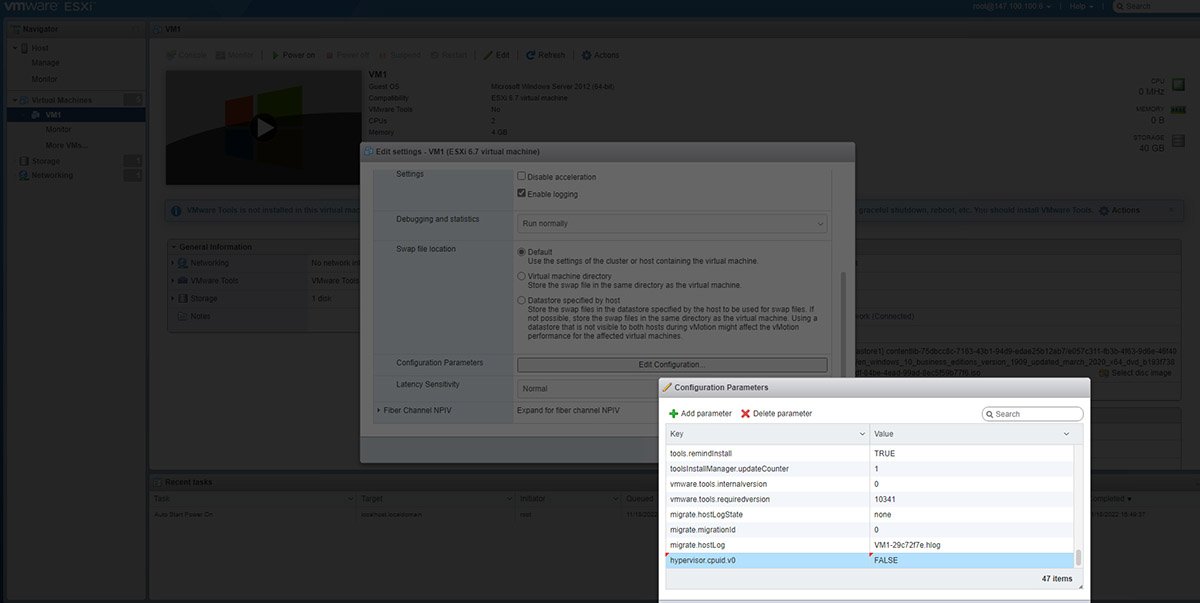
Task: Click the red Delete parameter X icon
Action: pos(745,414)
